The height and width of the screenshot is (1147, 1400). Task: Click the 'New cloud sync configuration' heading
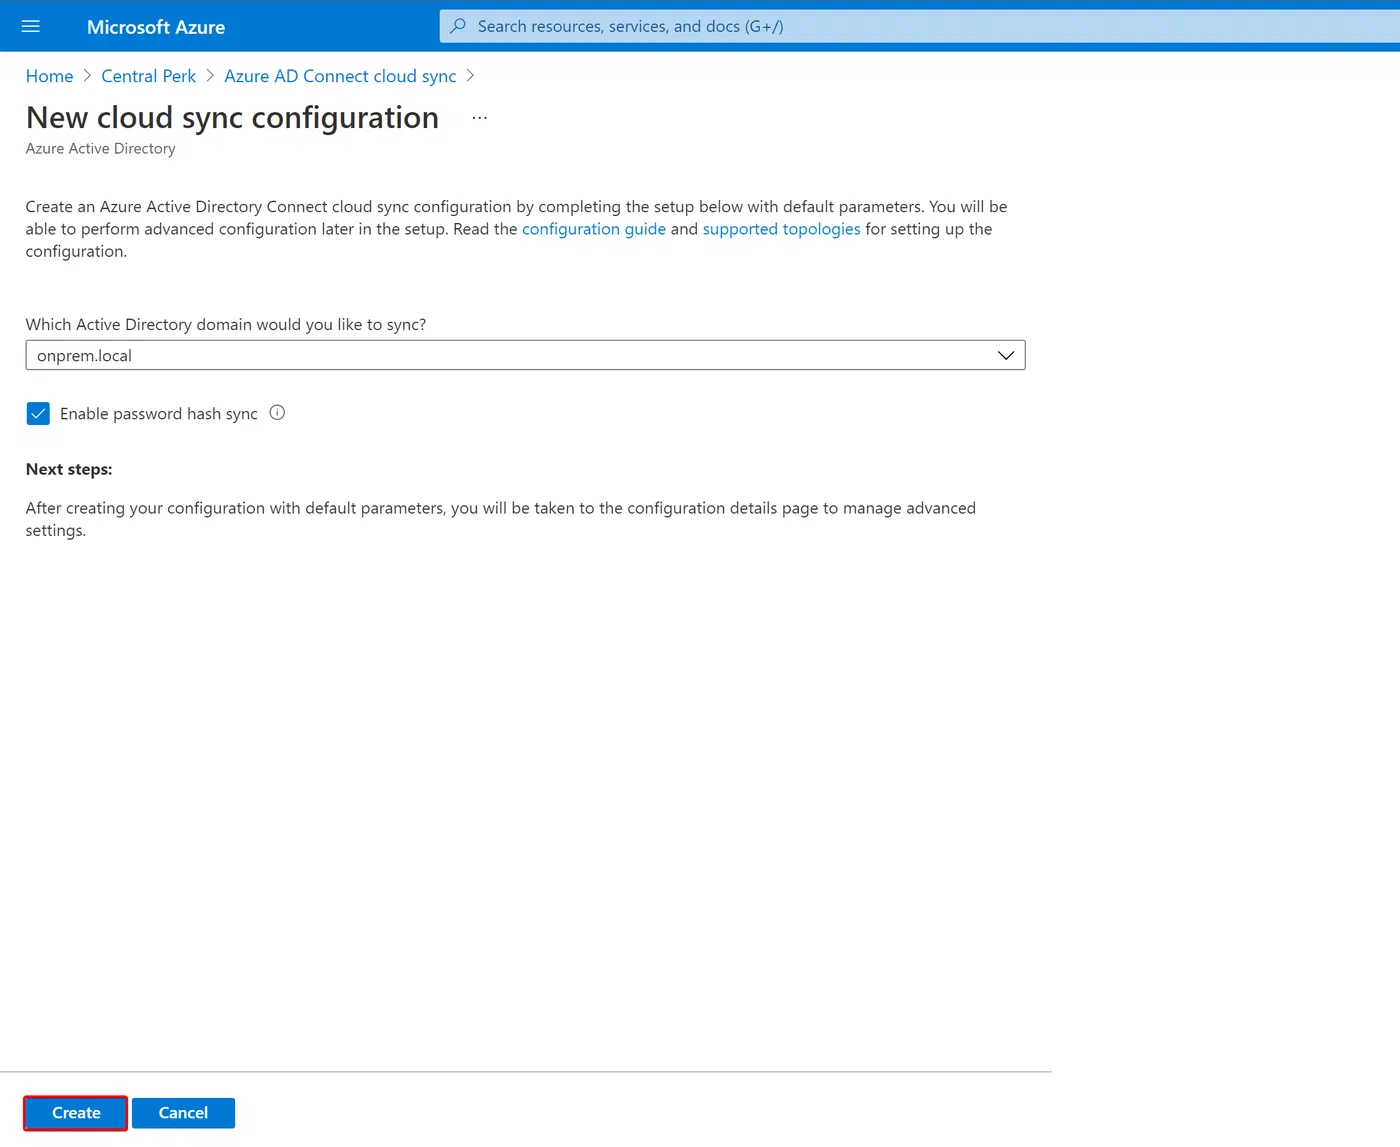click(x=232, y=118)
